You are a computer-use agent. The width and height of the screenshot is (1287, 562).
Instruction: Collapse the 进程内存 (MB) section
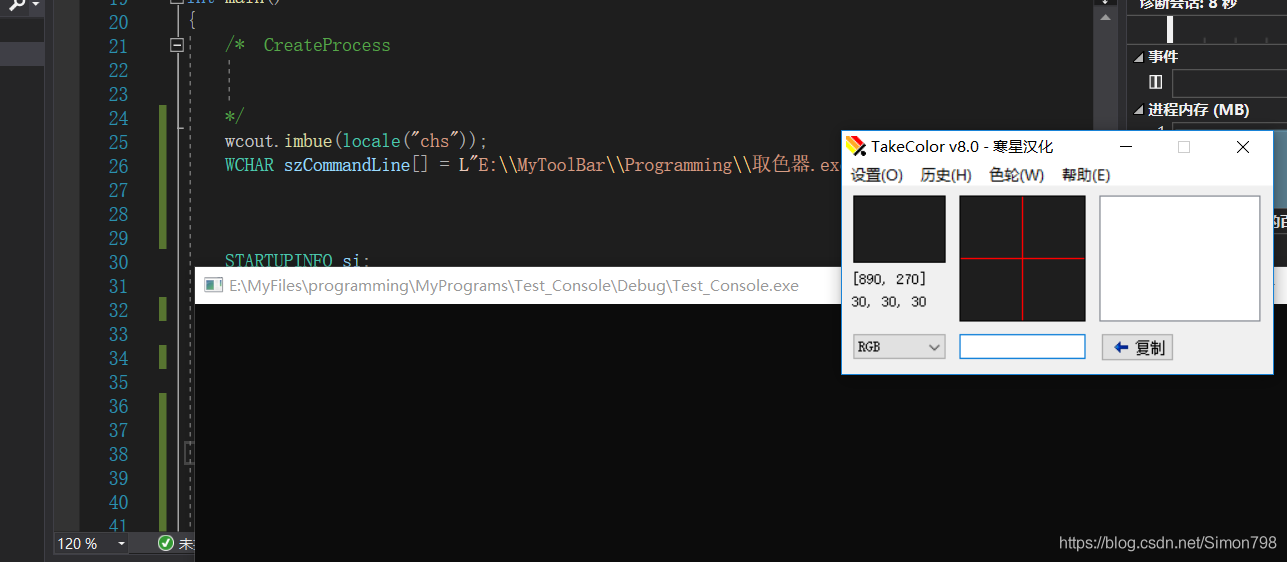(x=1138, y=110)
